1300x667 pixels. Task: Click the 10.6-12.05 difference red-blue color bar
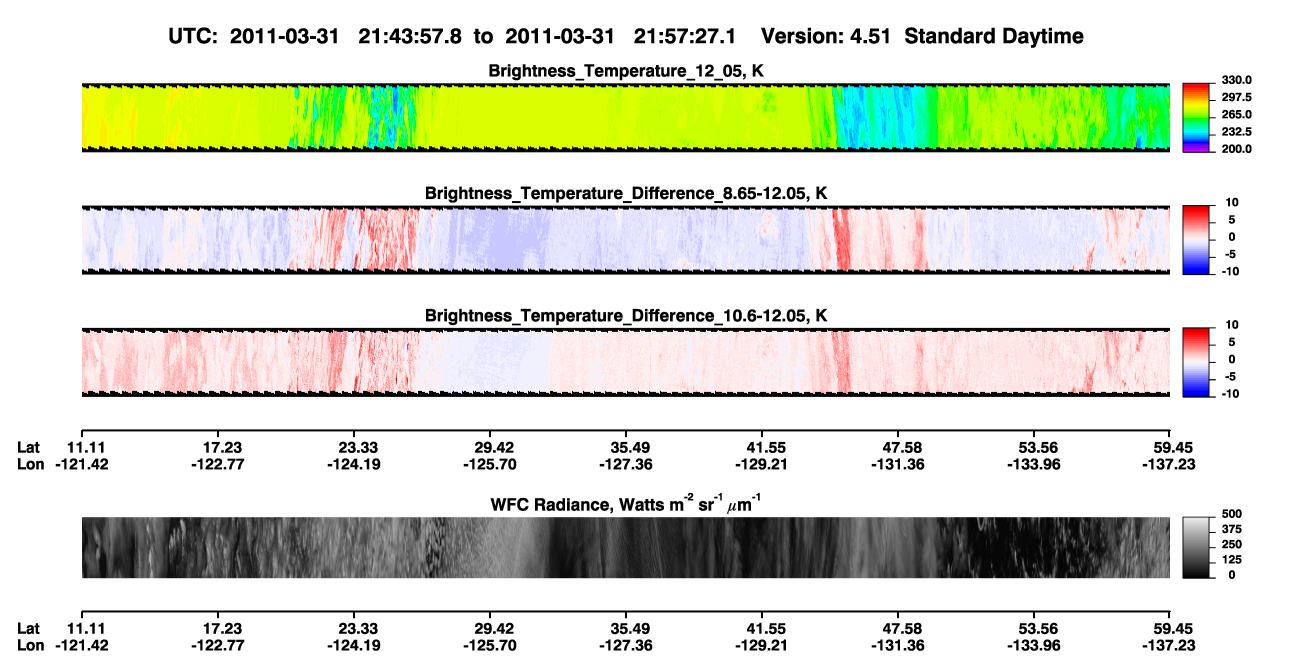point(1196,360)
